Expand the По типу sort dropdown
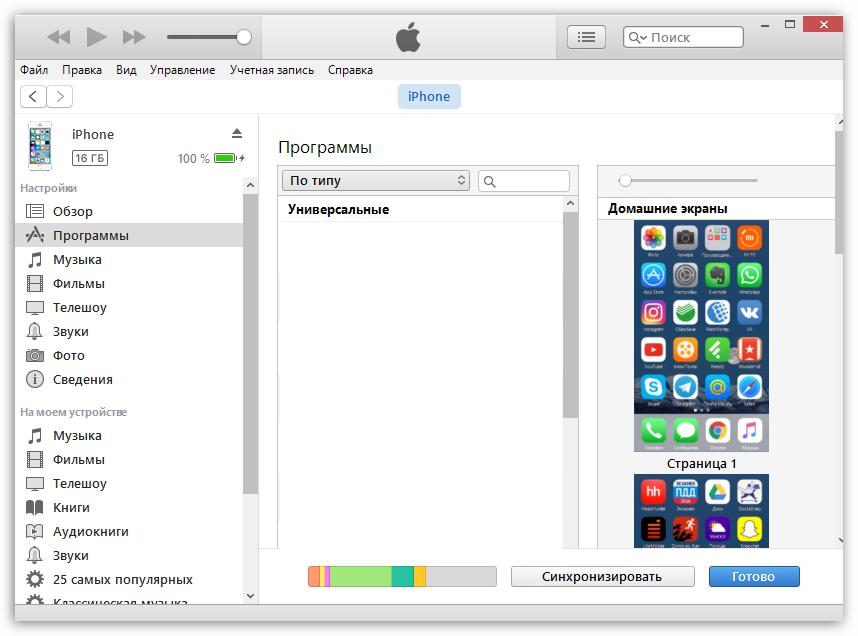This screenshot has height=636, width=858. [376, 180]
